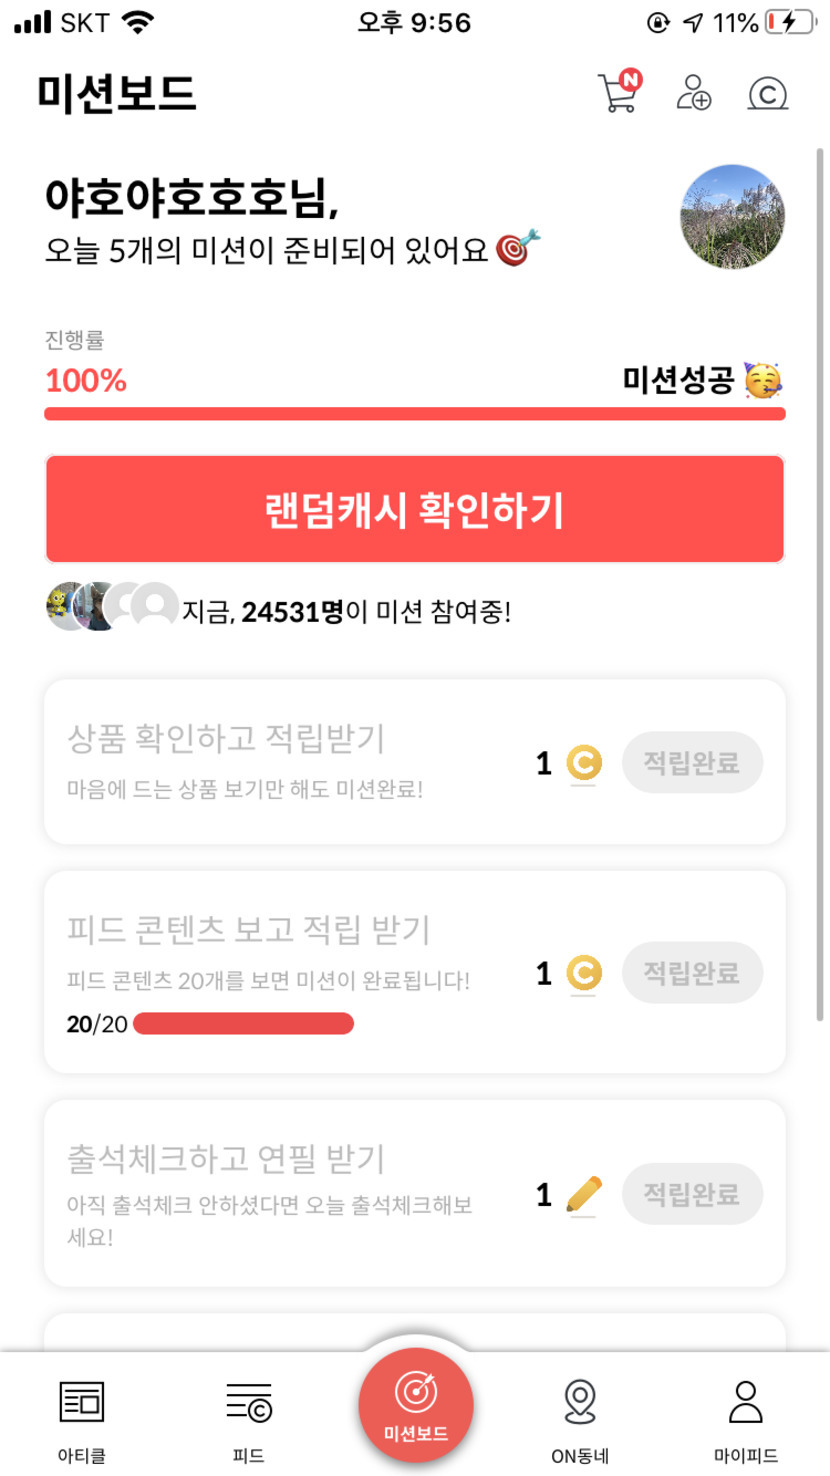Tap the participant avatars group
The height and width of the screenshot is (1476, 830).
coord(112,606)
